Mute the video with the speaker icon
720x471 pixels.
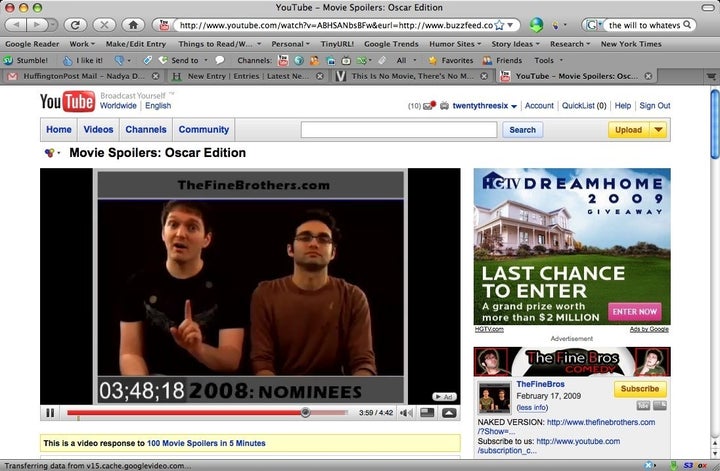click(405, 413)
